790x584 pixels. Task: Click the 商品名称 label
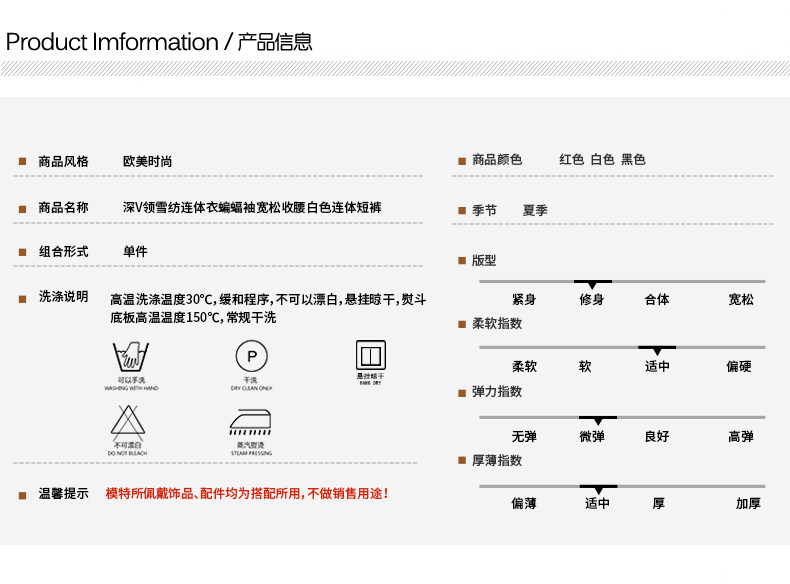pyautogui.click(x=63, y=207)
